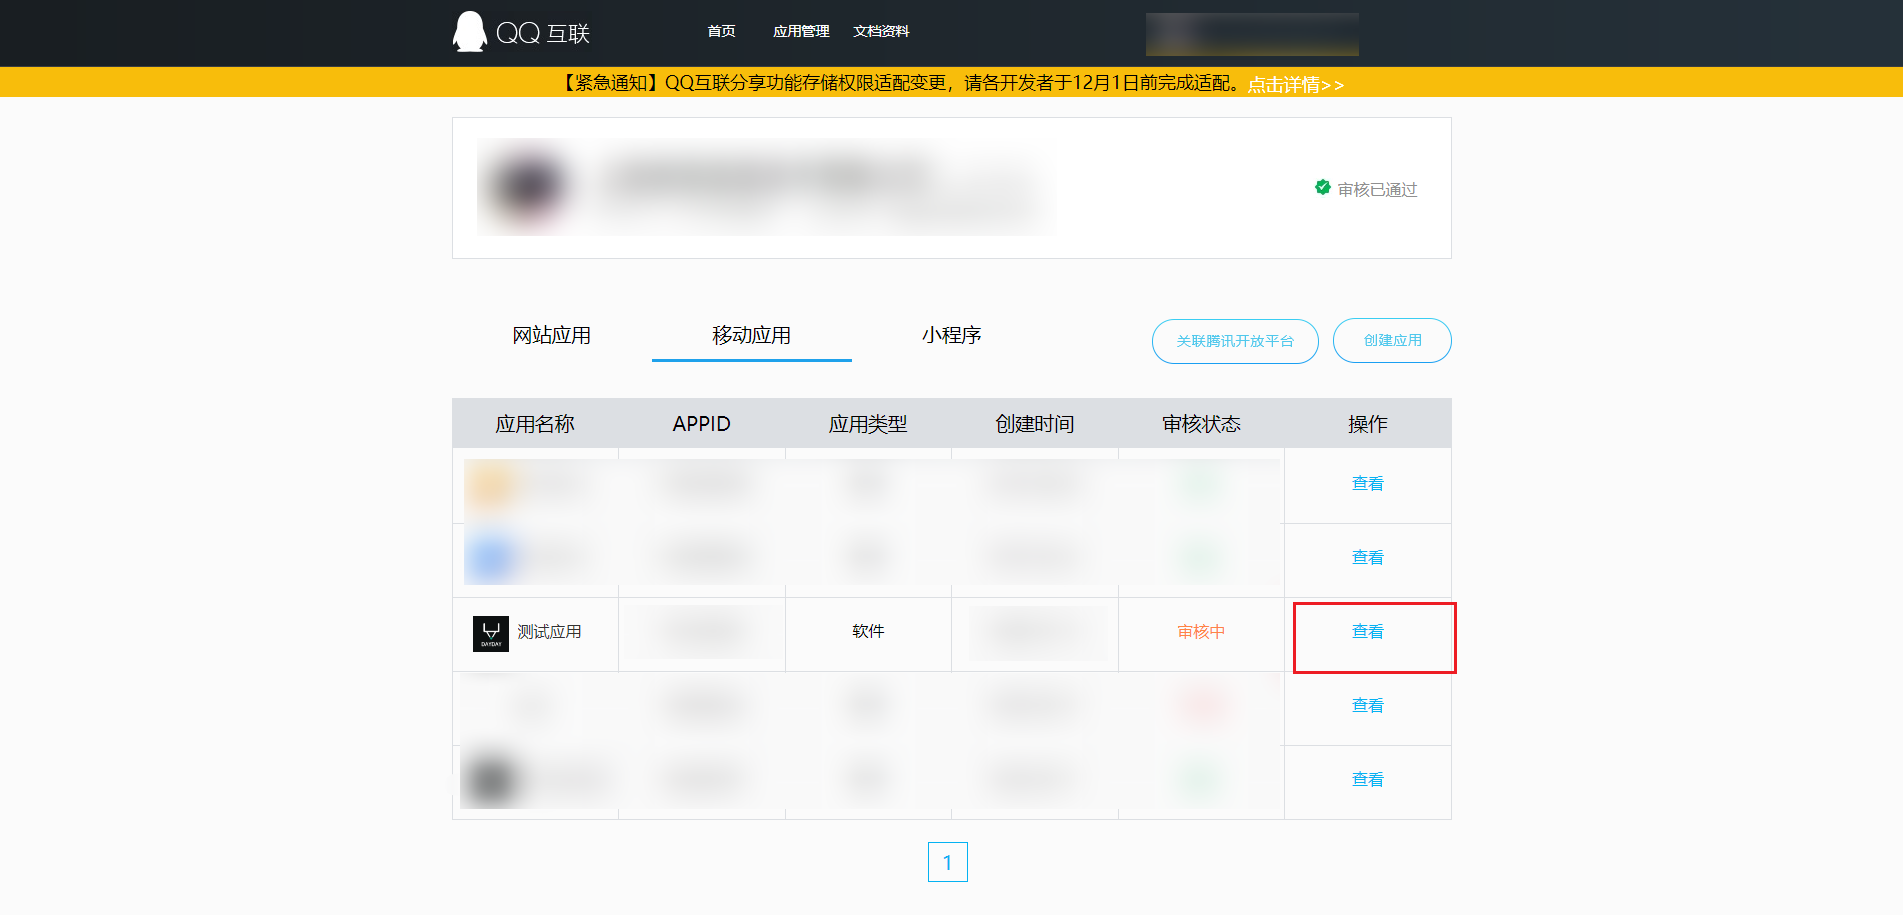The width and height of the screenshot is (1903, 915).
Task: Click the 软件 app type cell
Action: click(x=868, y=632)
